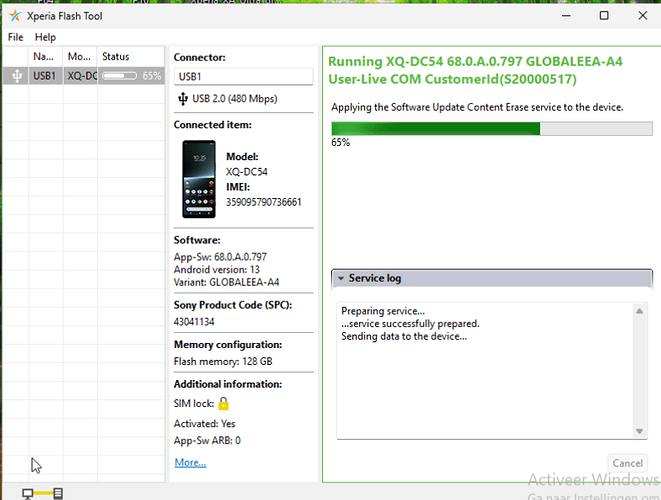Click the 65% text in the Status column
The width and height of the screenshot is (661, 500).
pyautogui.click(x=151, y=76)
